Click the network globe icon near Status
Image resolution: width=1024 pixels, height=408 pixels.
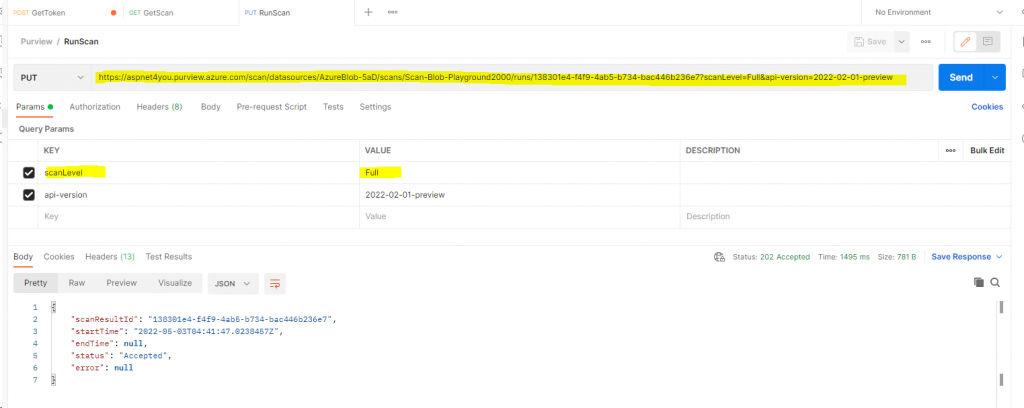pyautogui.click(x=720, y=257)
